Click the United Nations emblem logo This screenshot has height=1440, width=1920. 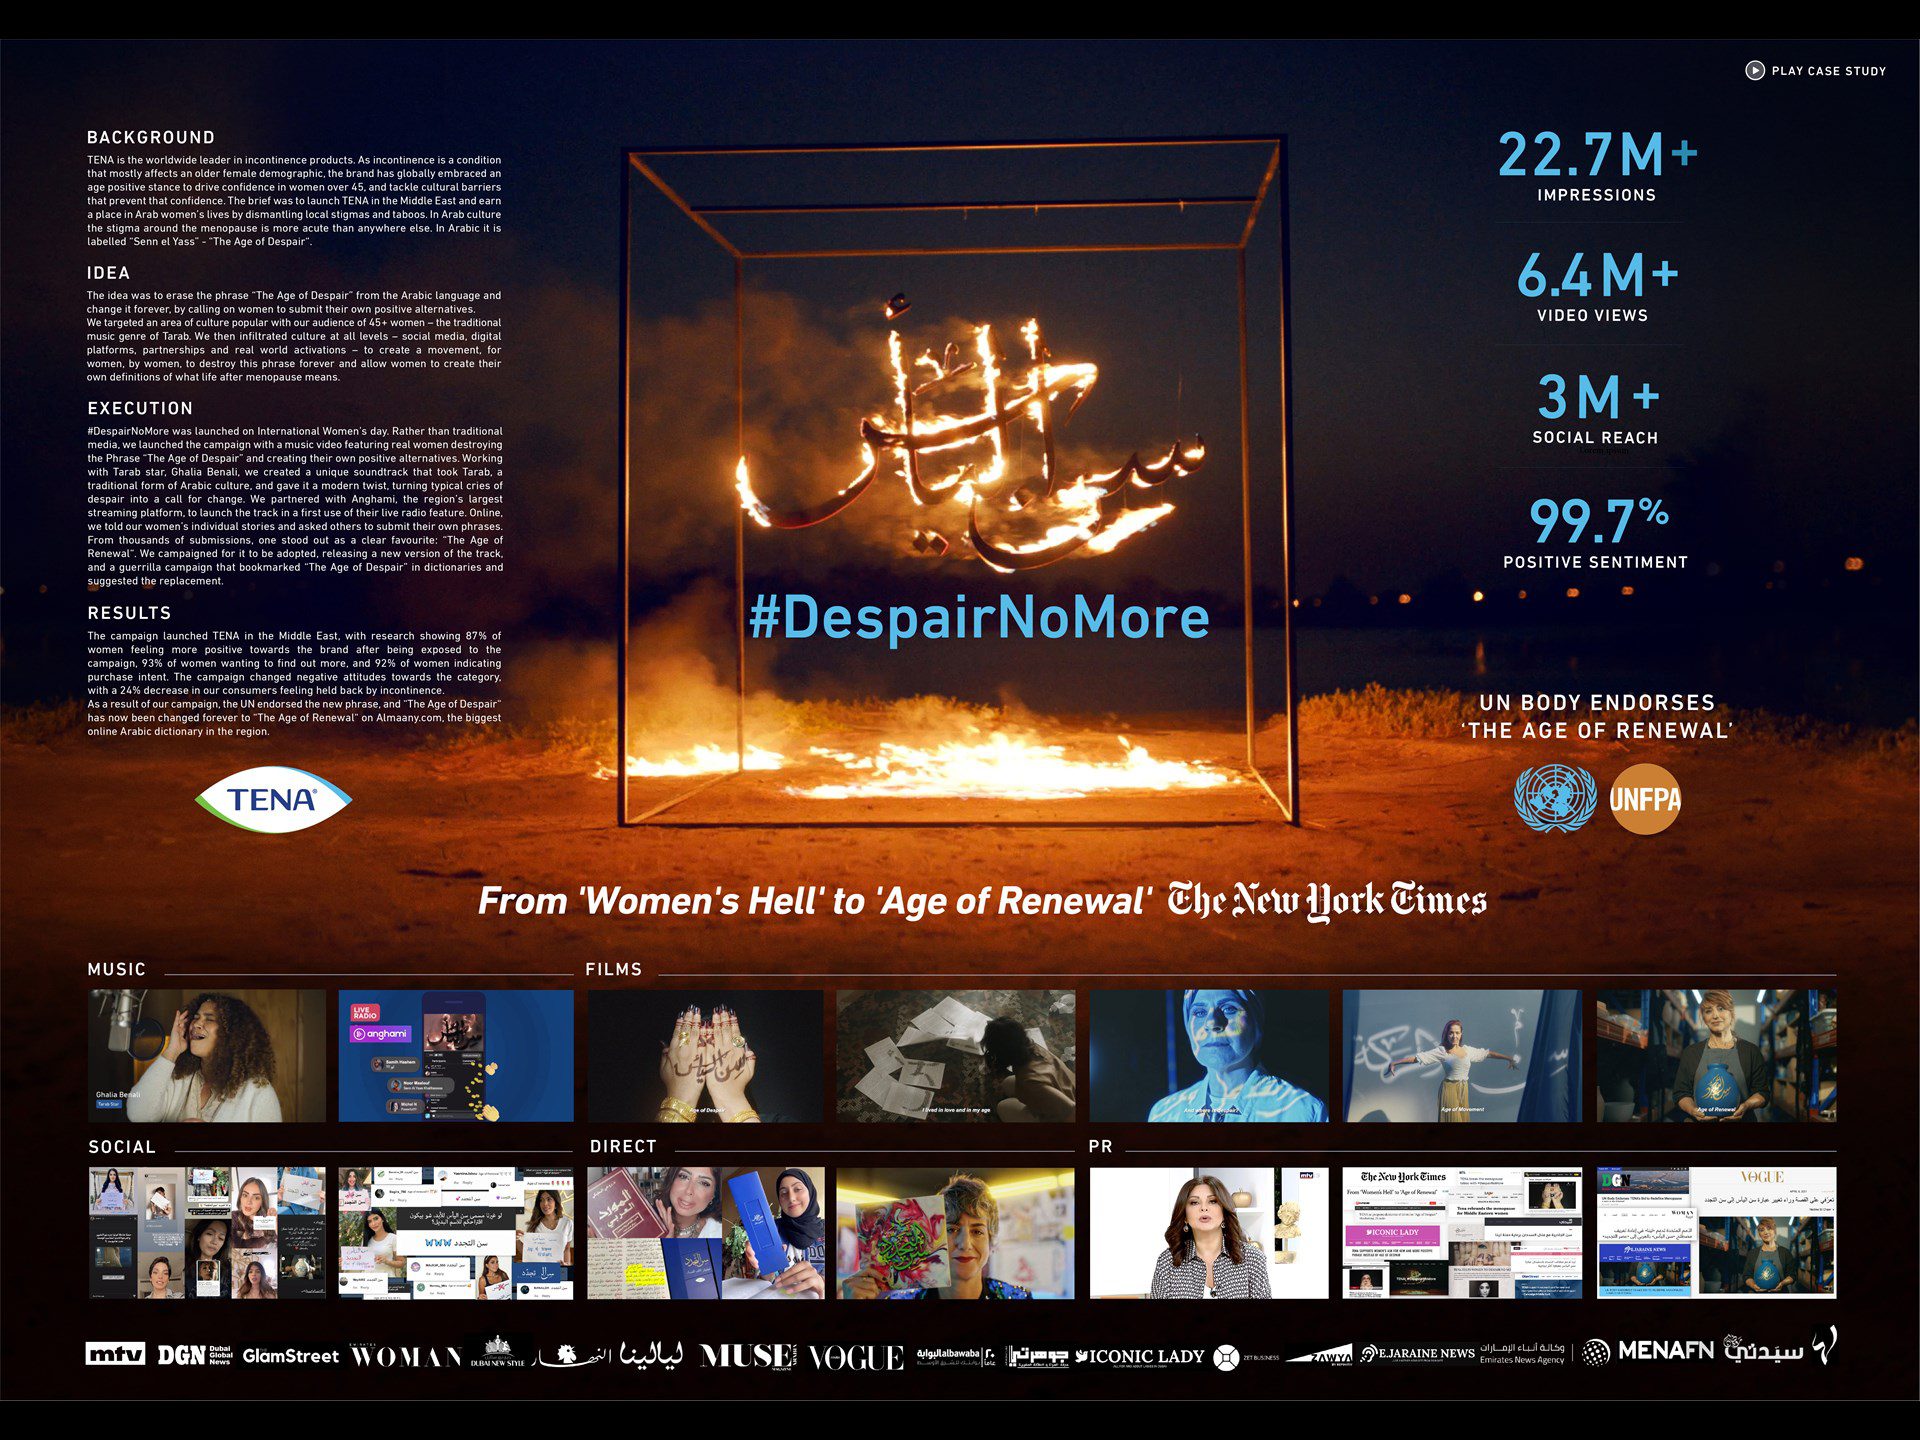[x=1554, y=798]
